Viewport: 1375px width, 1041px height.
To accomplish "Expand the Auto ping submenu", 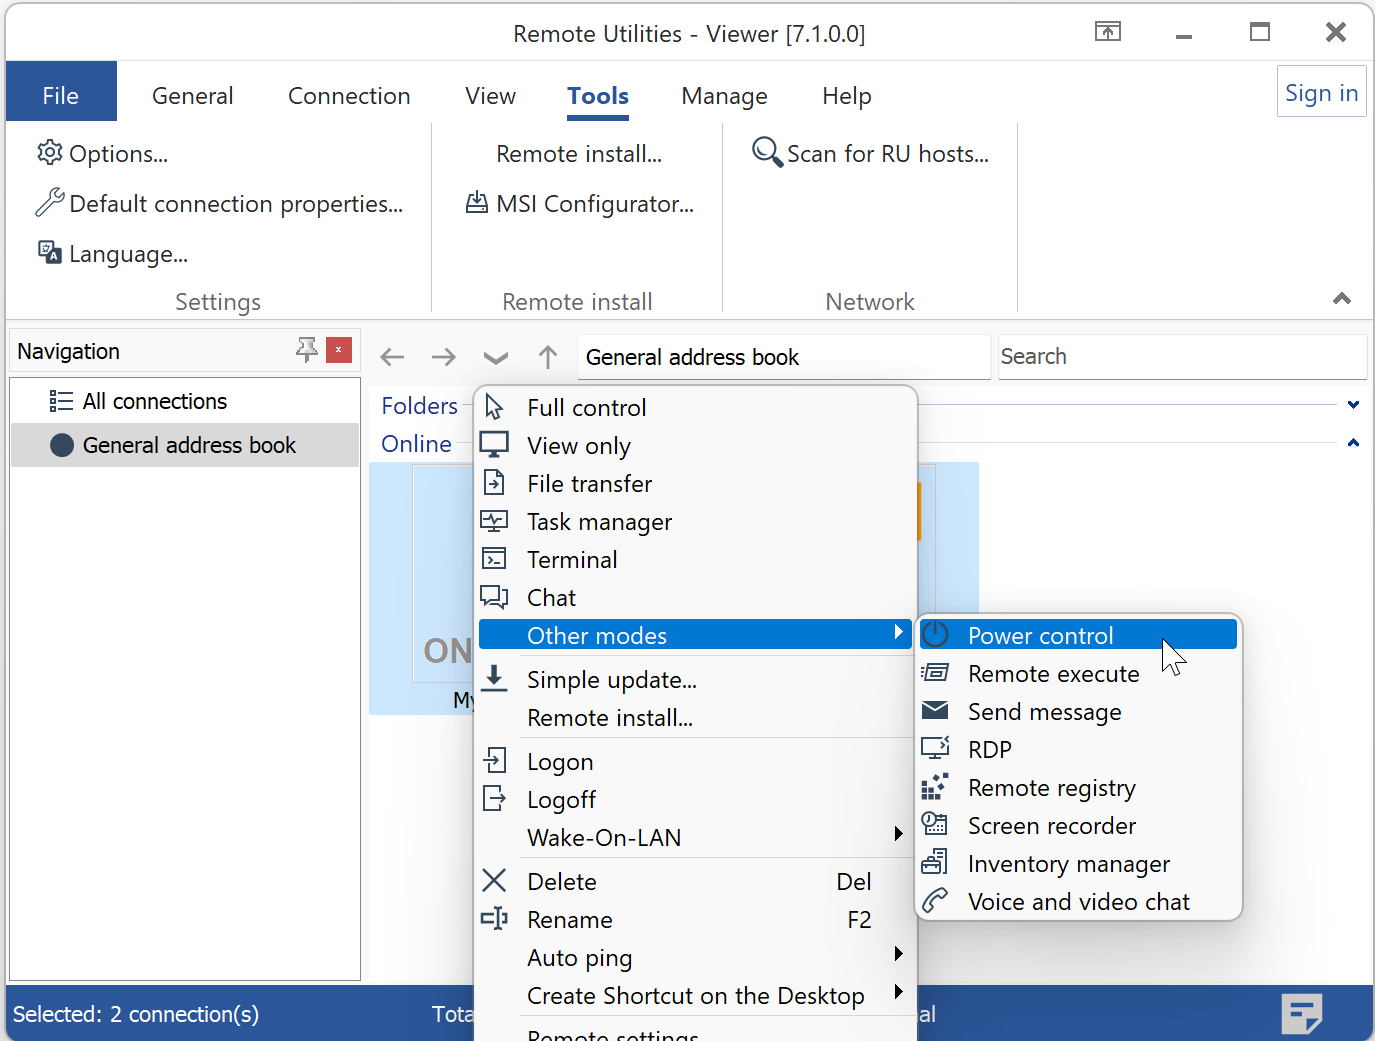I will [x=898, y=955].
